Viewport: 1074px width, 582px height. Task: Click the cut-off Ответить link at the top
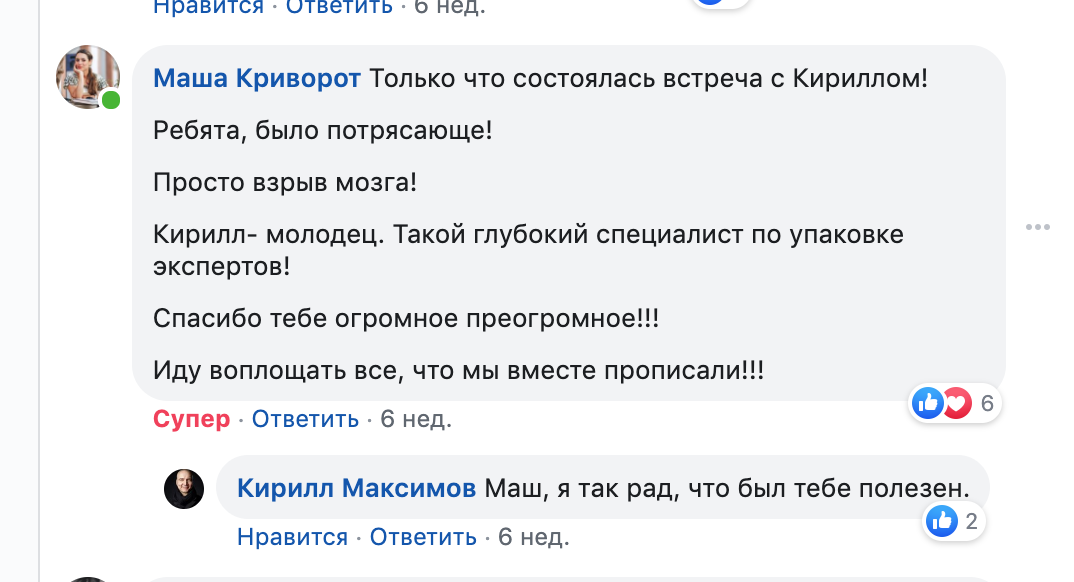pos(339,6)
